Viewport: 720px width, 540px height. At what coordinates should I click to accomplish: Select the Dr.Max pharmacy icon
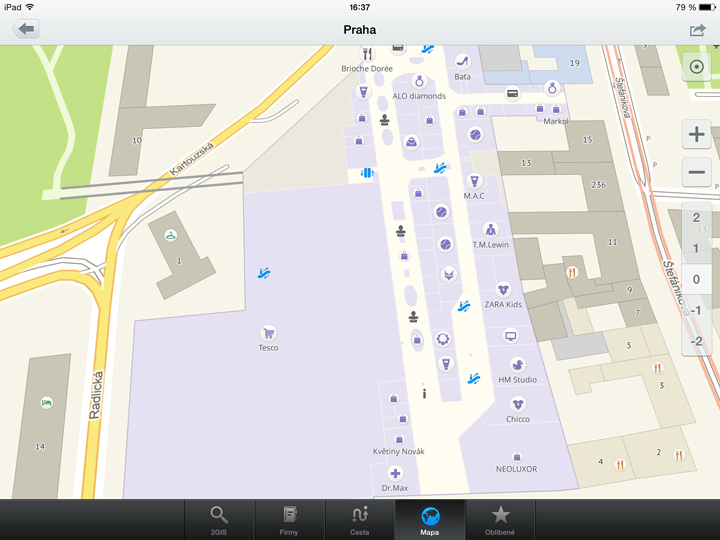coord(395,473)
